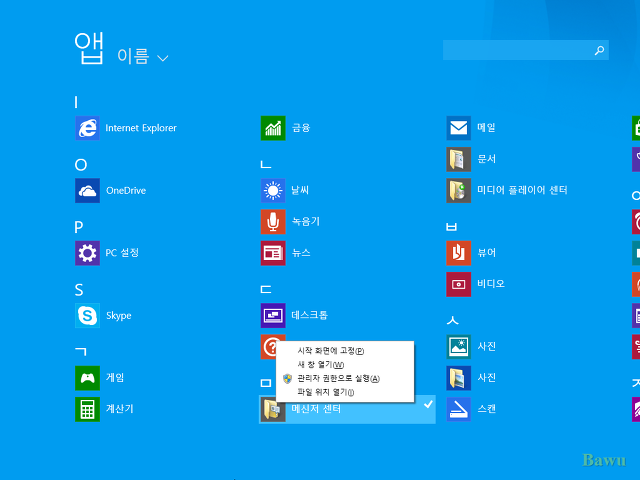The width and height of the screenshot is (640, 480).
Task: Open the 문서 documents folder icon
Action: point(459,159)
